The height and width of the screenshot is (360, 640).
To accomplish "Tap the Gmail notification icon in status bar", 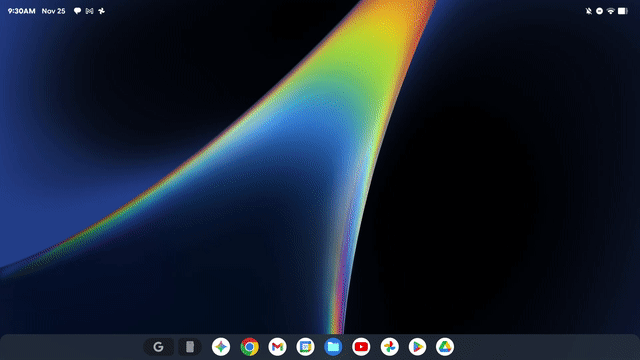I will (89, 11).
